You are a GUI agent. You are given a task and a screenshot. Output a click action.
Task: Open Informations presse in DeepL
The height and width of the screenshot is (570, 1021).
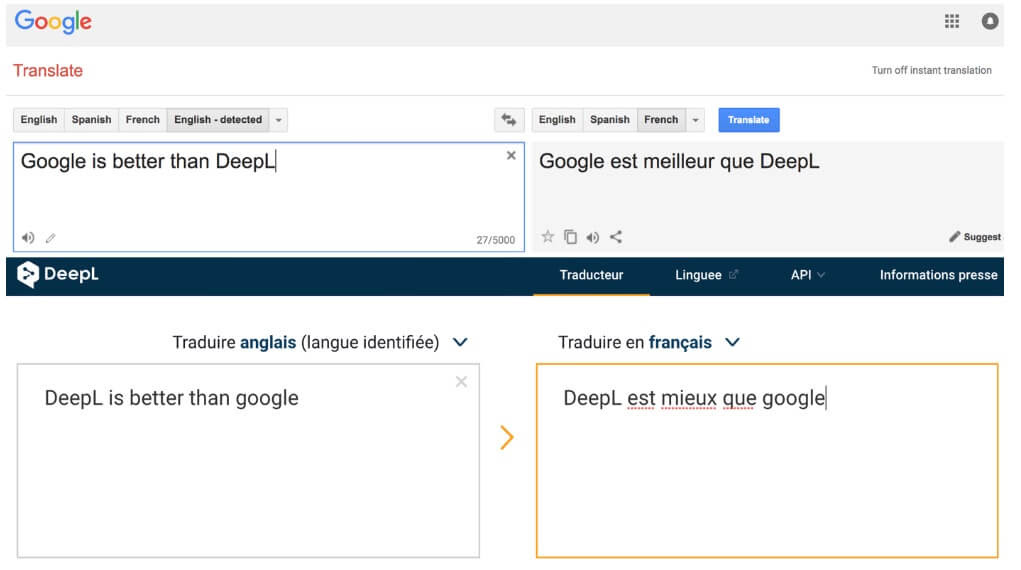938,275
